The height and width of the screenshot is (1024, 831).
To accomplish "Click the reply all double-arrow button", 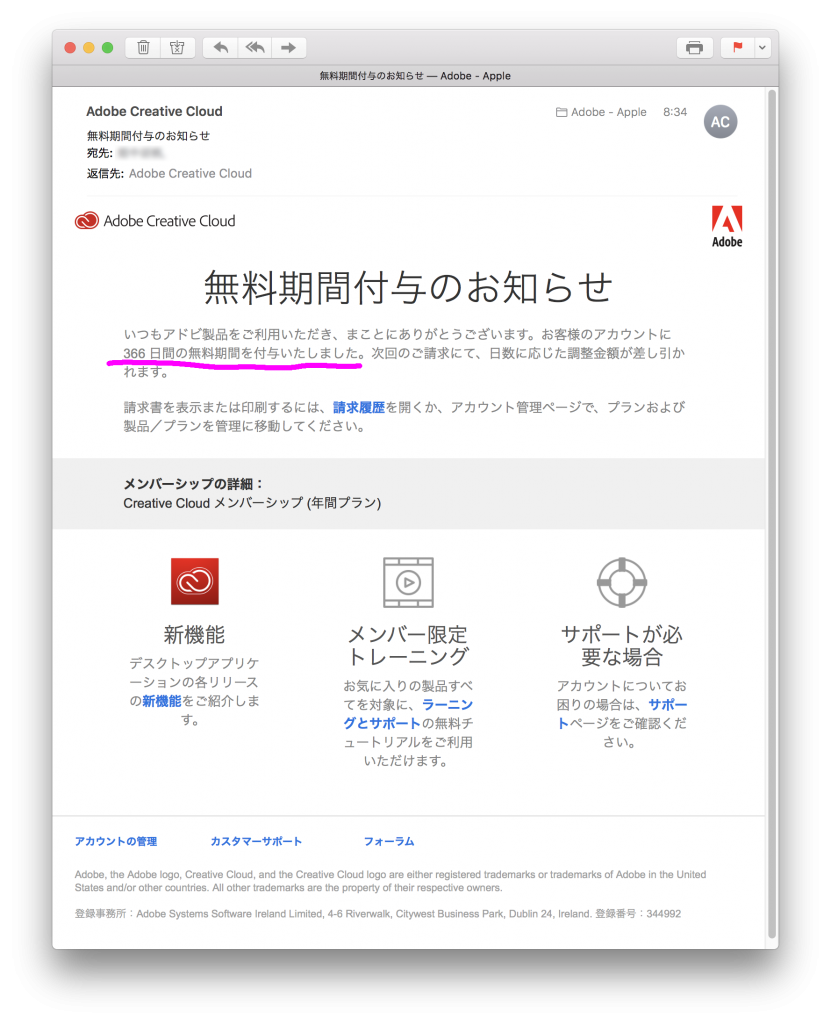I will (255, 48).
